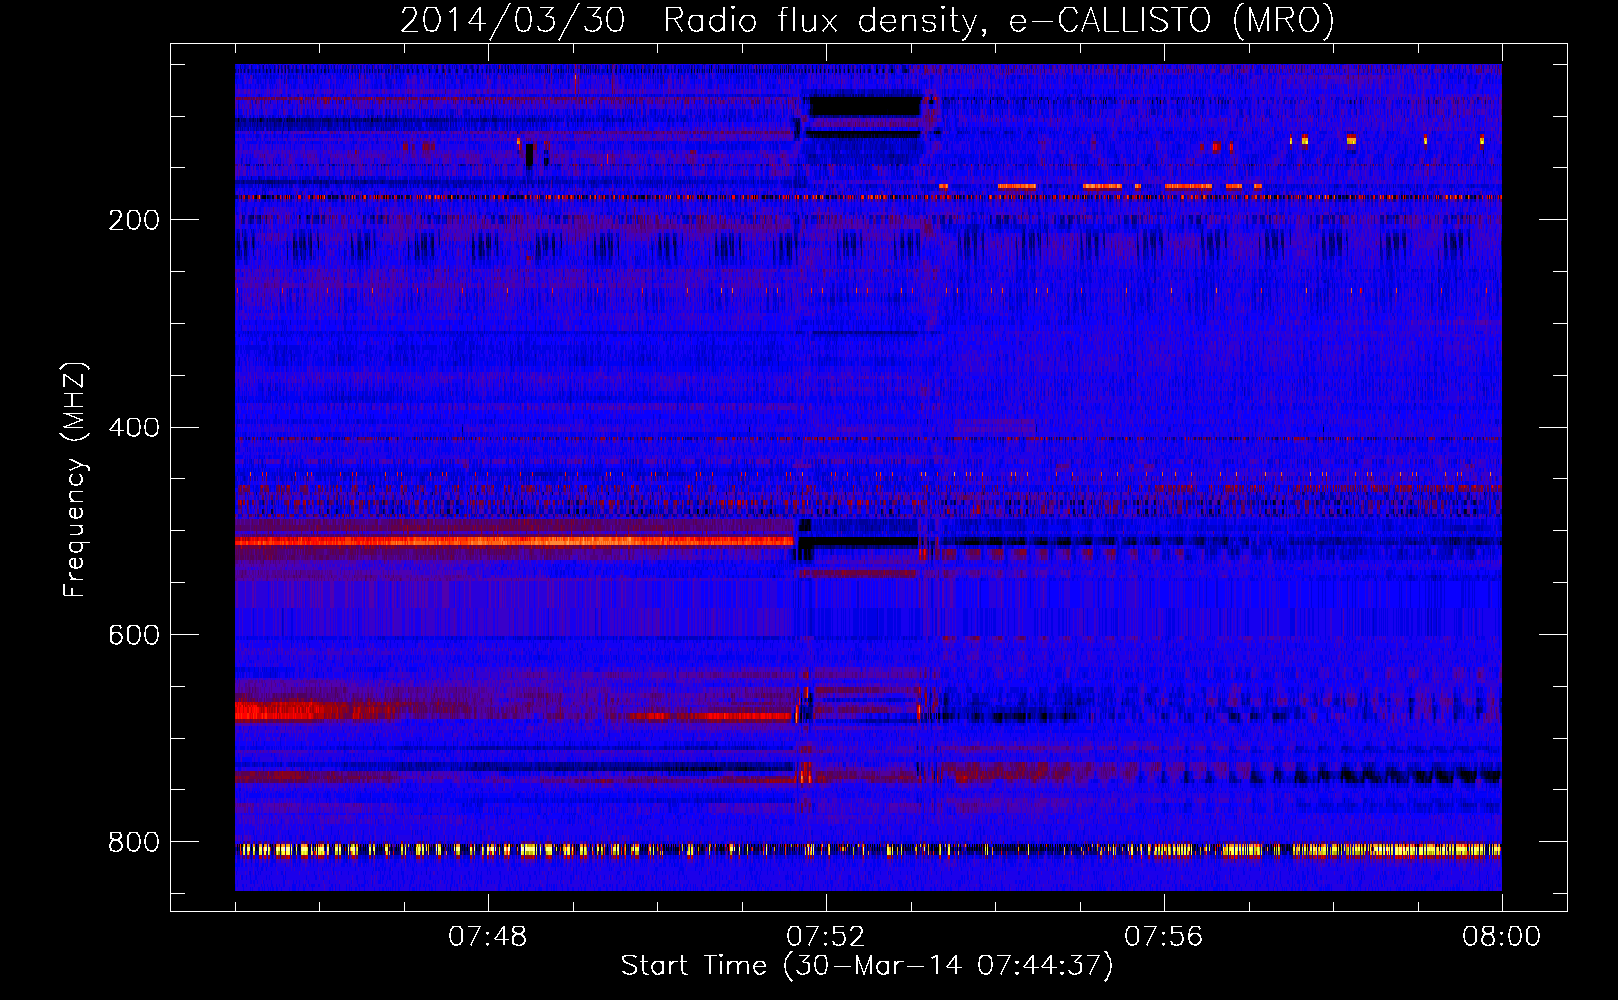Screen dimensions: 1618x1000
Task: Click the 800 frequency tick label
Action: [134, 842]
